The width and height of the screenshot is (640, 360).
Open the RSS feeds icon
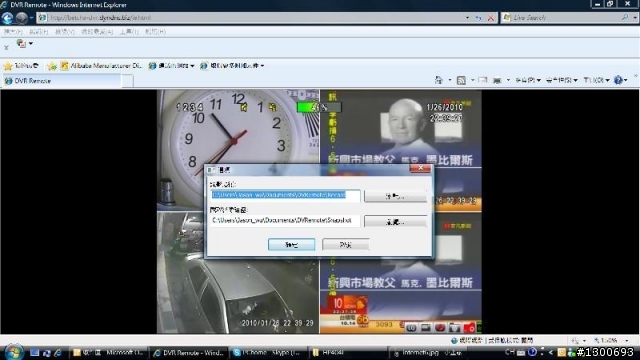pyautogui.click(x=461, y=80)
